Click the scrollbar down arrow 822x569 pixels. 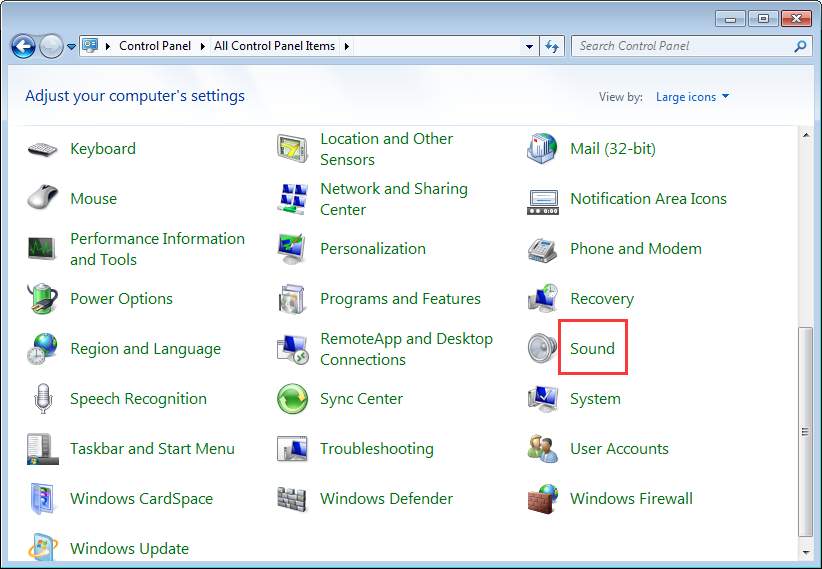[805, 552]
